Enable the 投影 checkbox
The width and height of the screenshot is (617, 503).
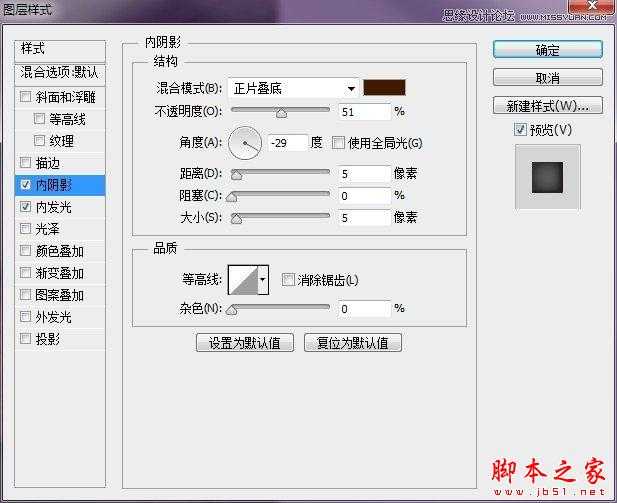pos(26,338)
